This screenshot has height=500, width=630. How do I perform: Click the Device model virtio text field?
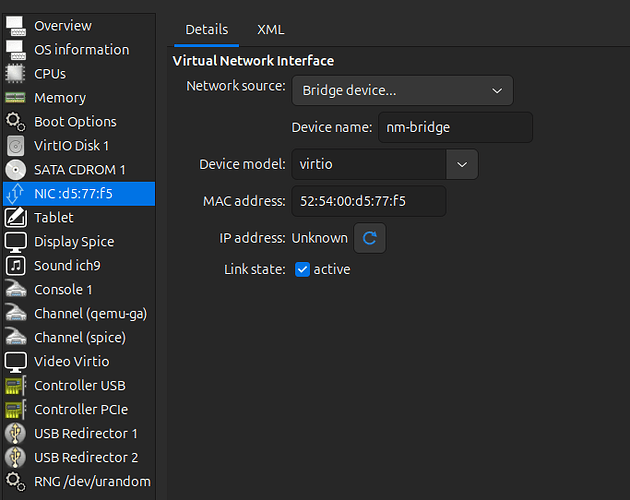pos(369,164)
